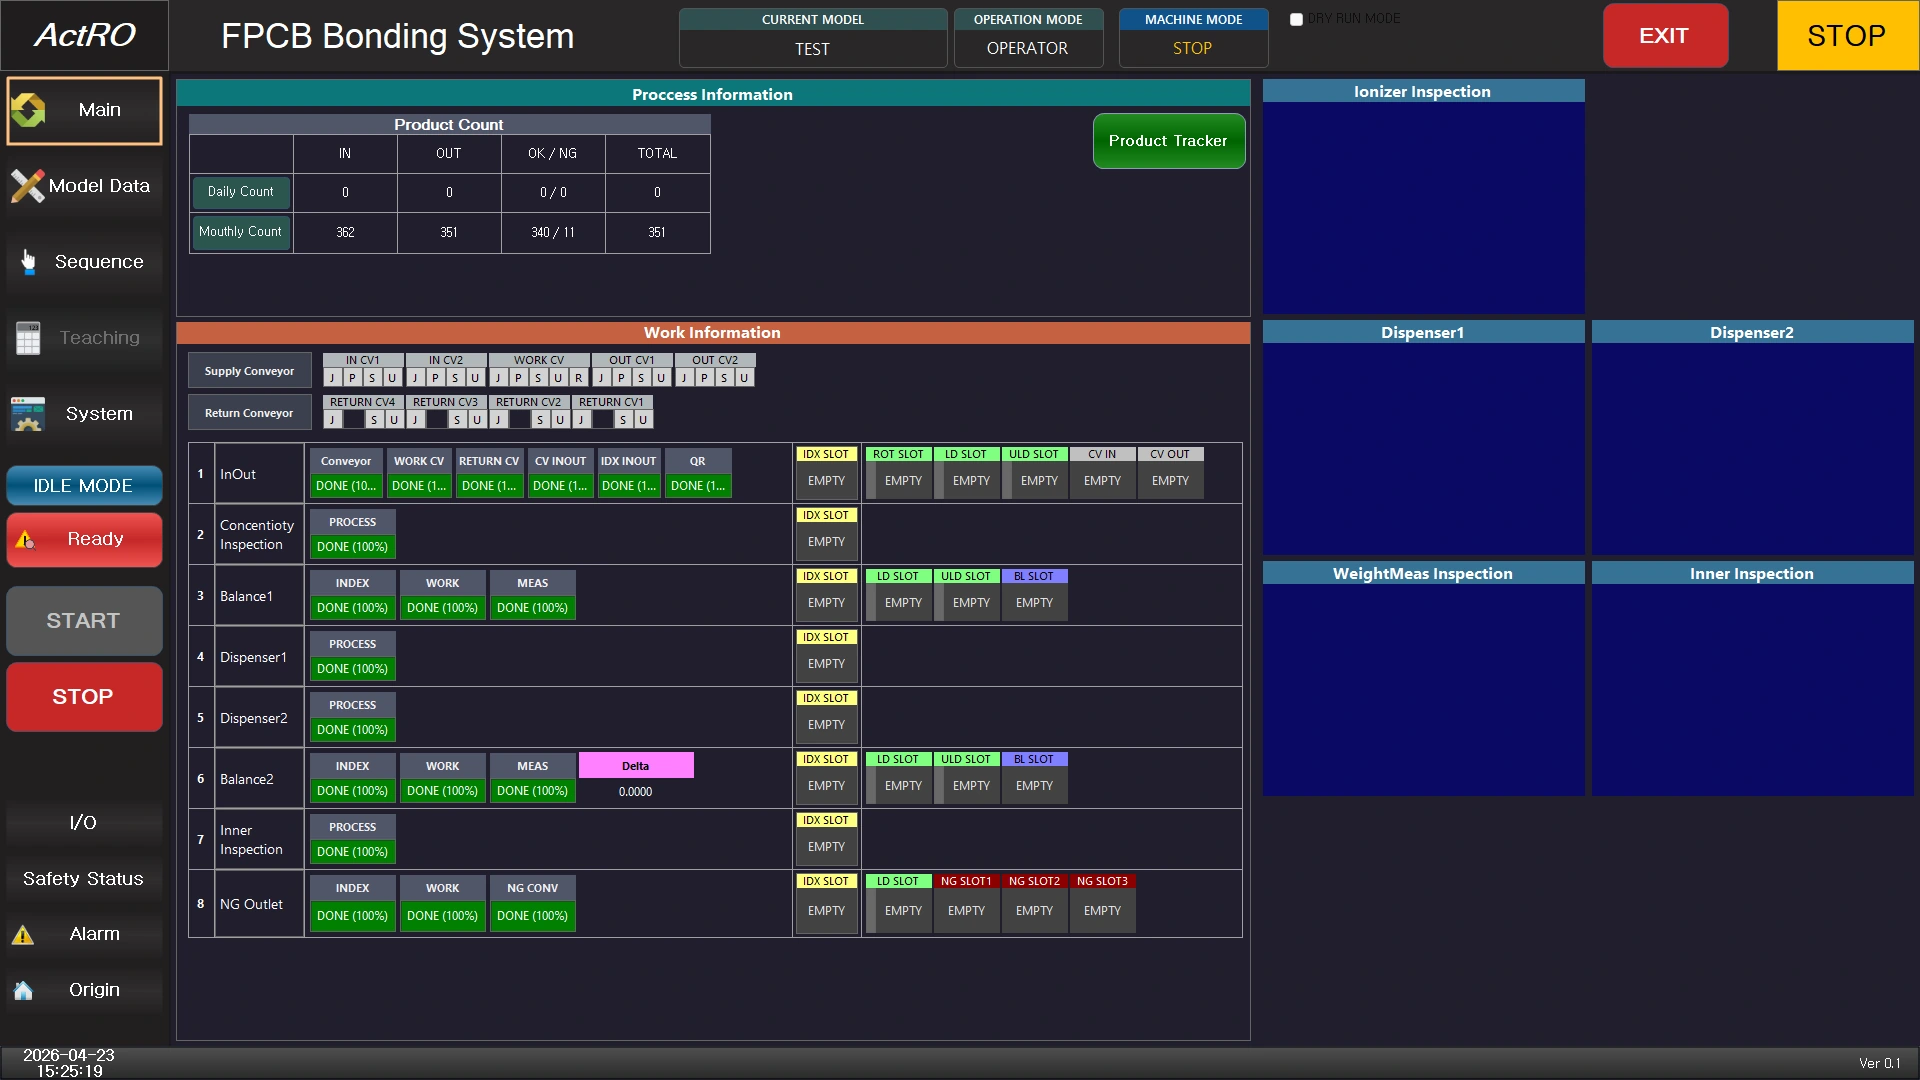The image size is (1920, 1080).
Task: Click the Alarm warning triangle icon
Action: pos(22,935)
